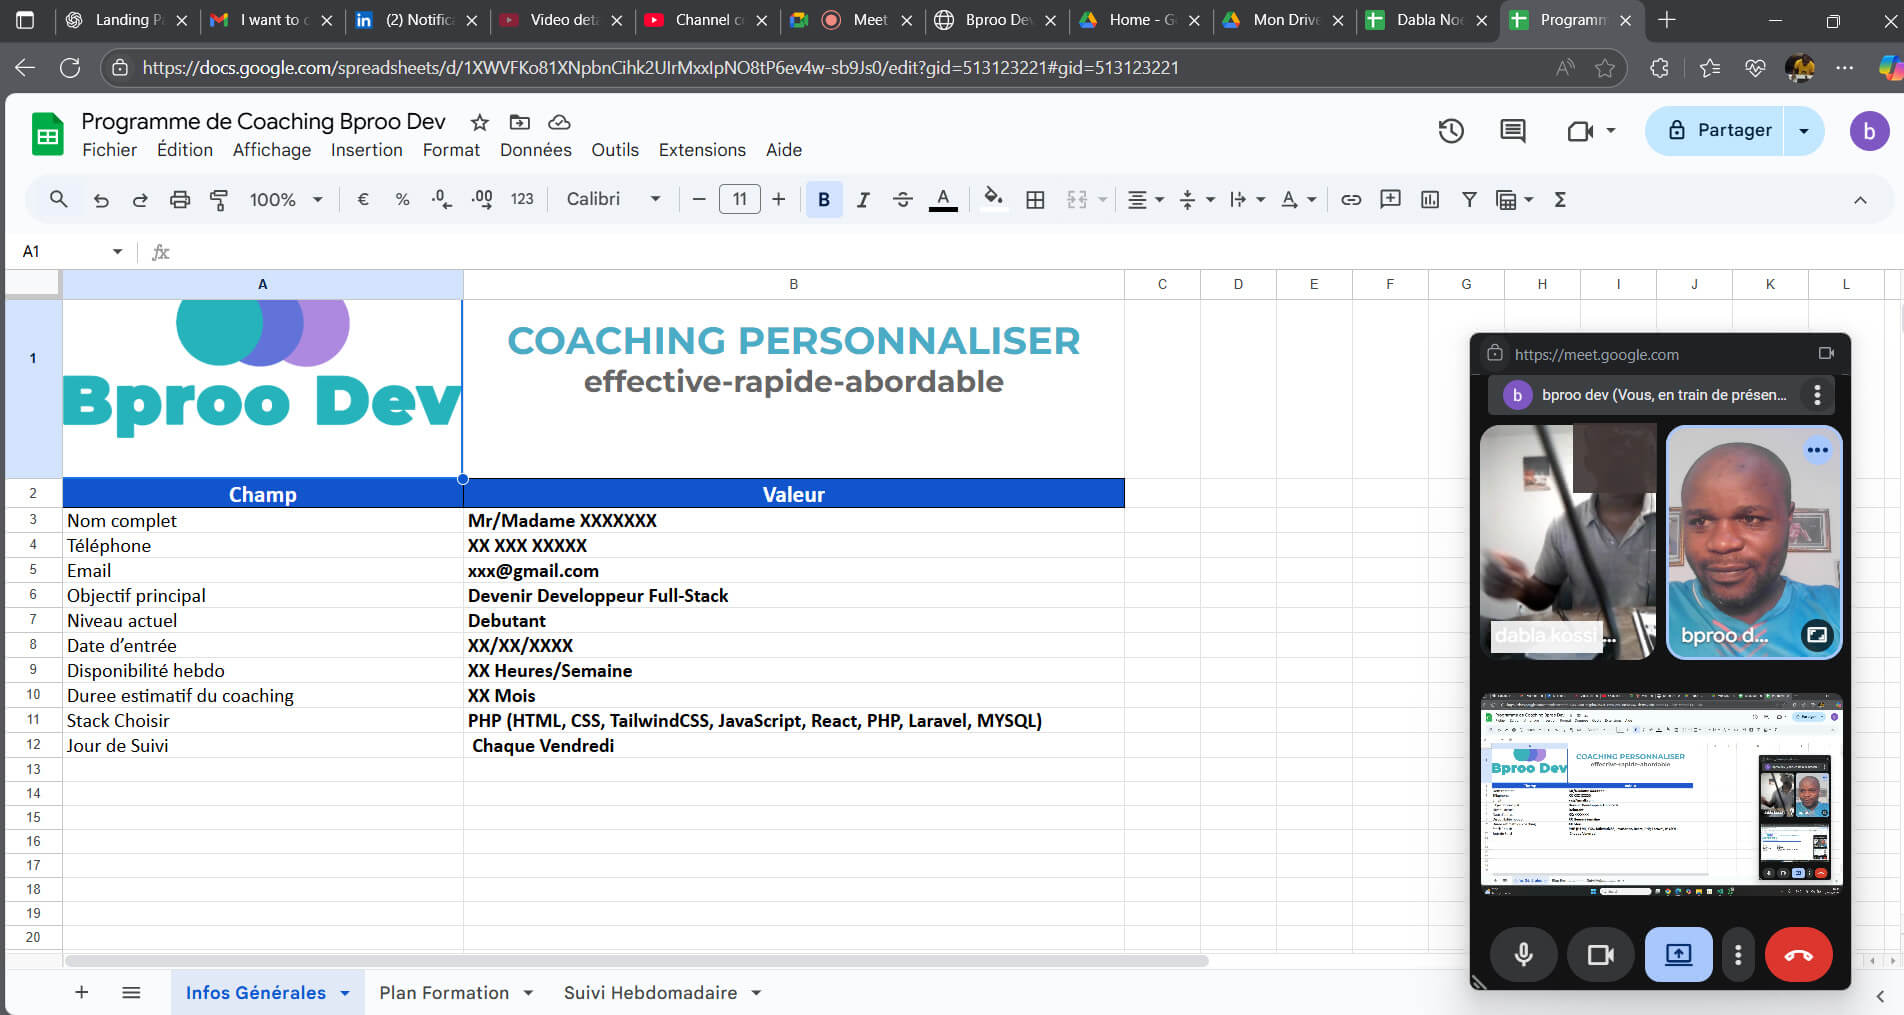Open the Insertion menu

click(x=367, y=150)
